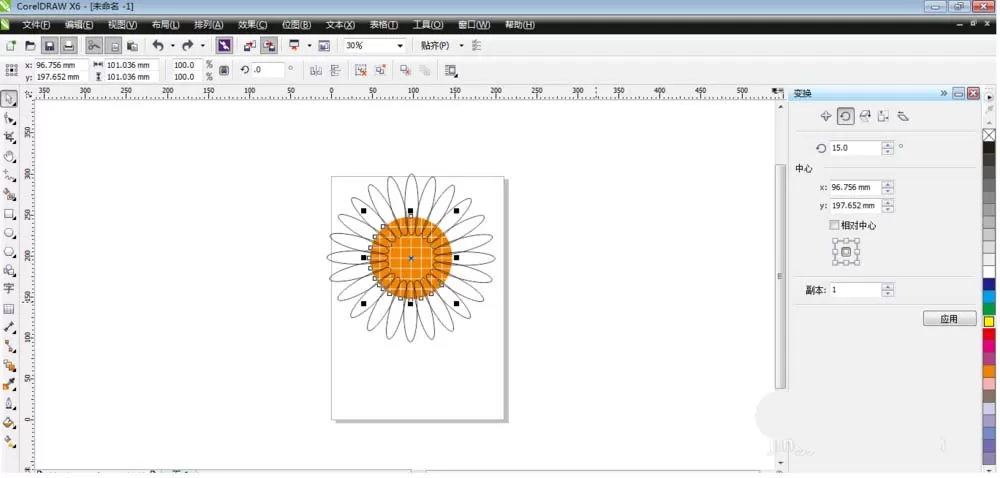Select the Position icon in transform docker

coord(826,116)
